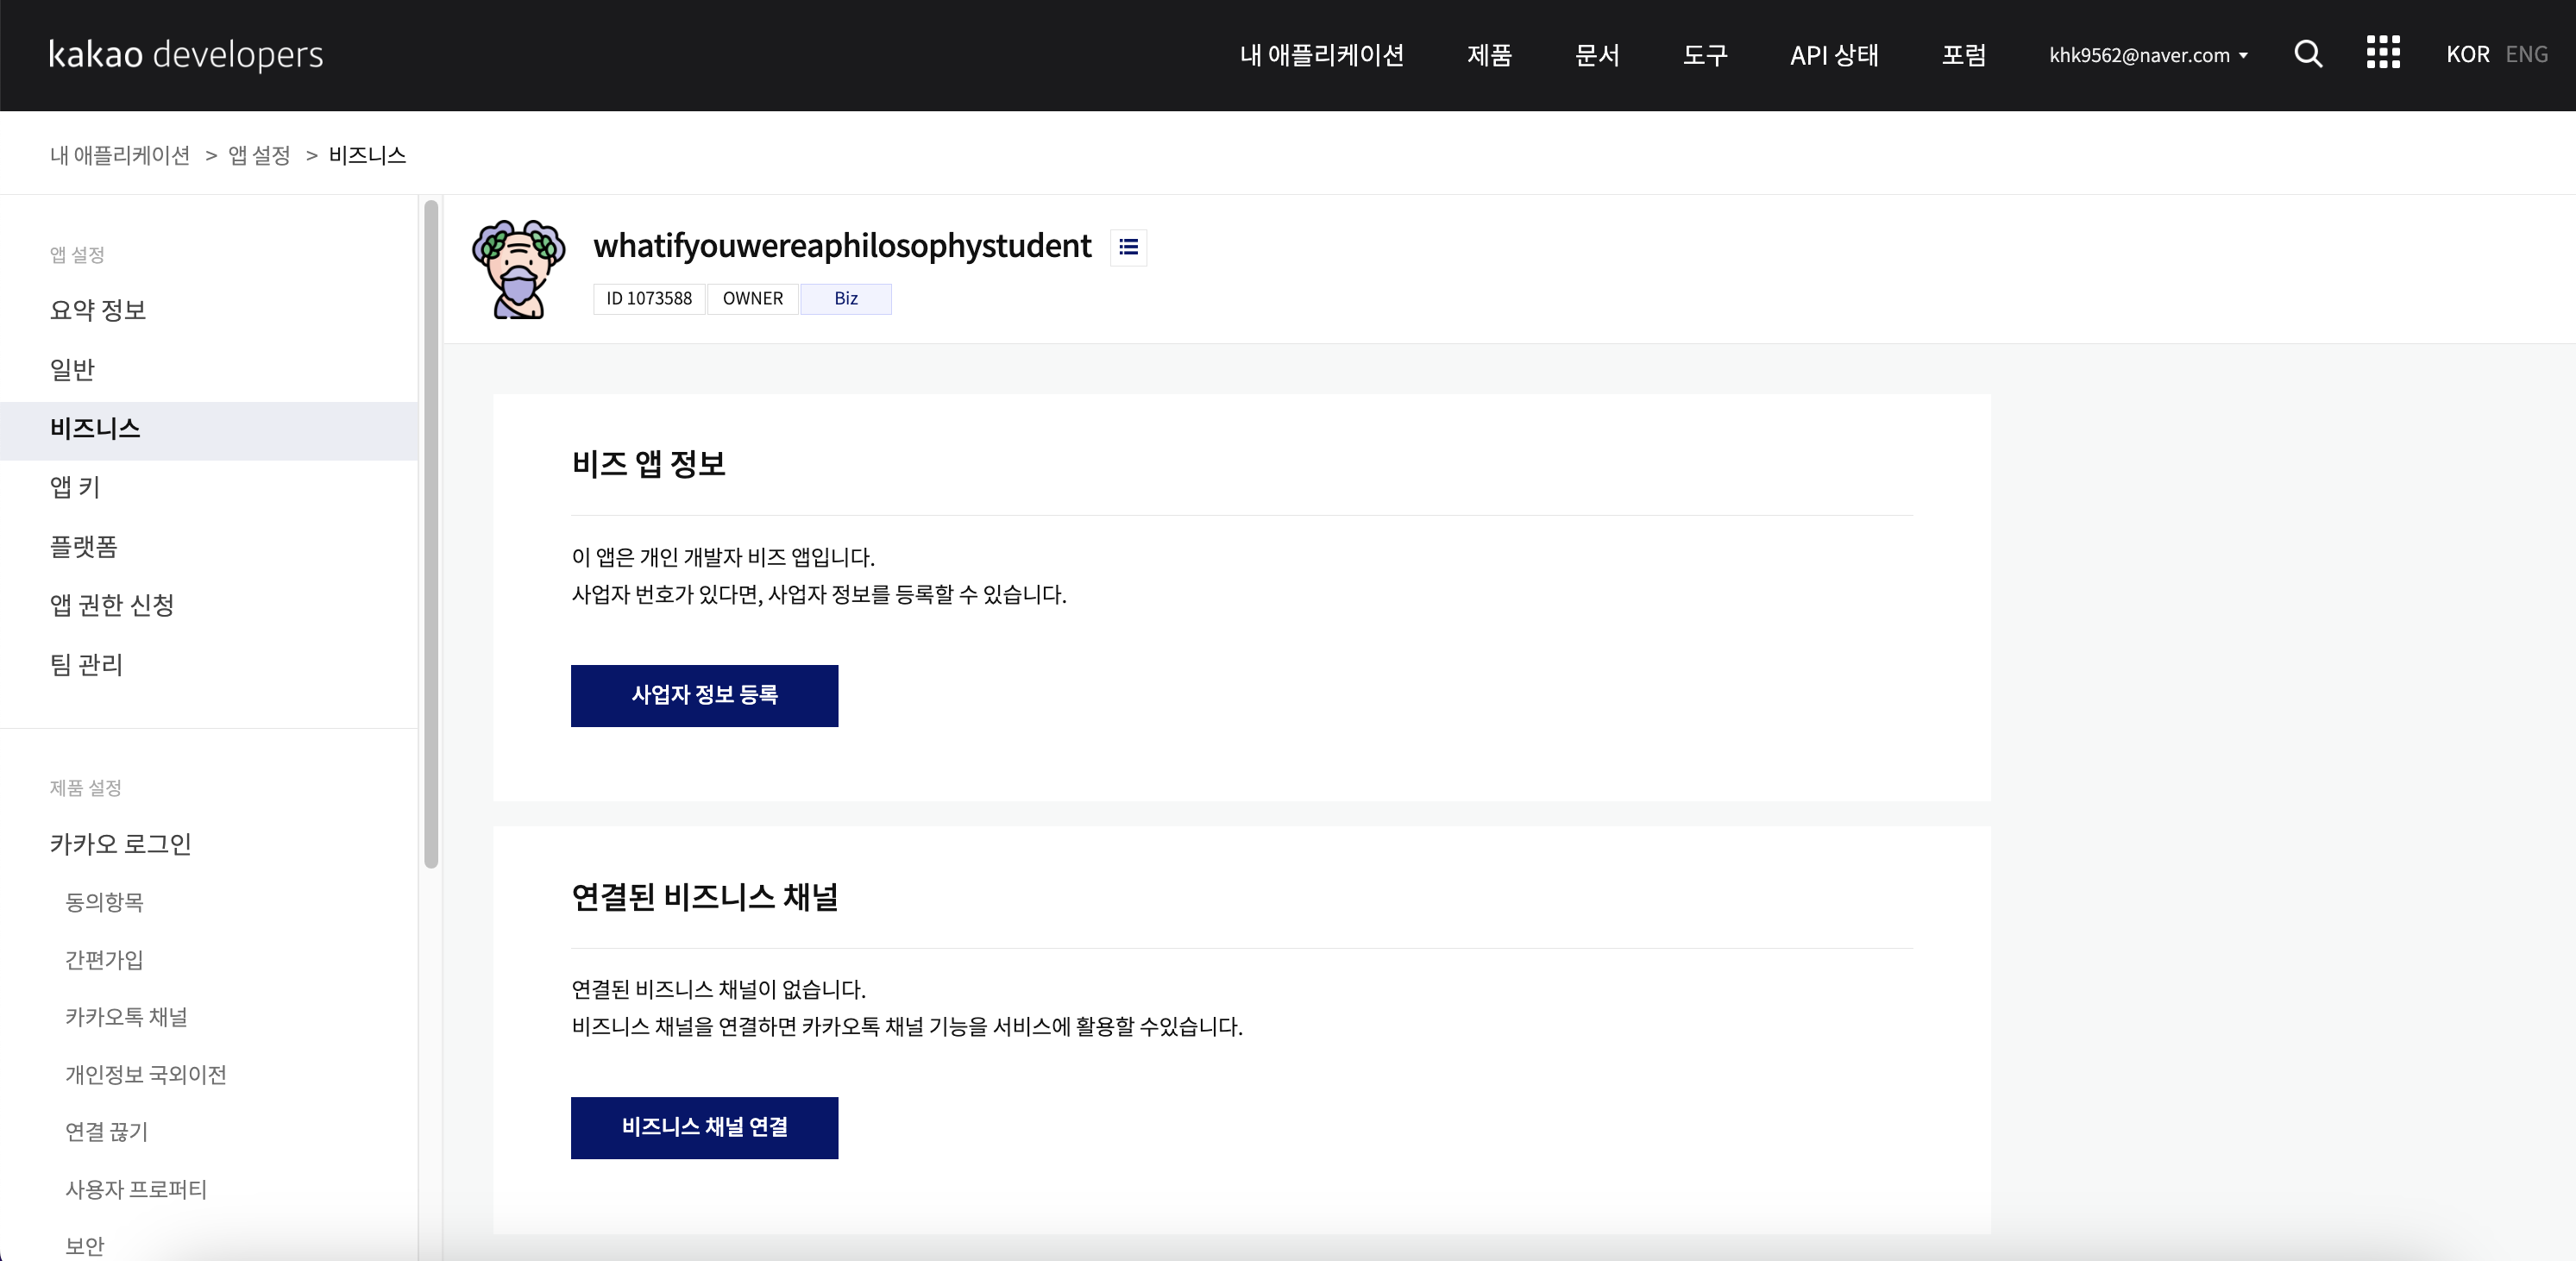
Task: Select 팀 관리 in the sidebar
Action: coord(86,665)
